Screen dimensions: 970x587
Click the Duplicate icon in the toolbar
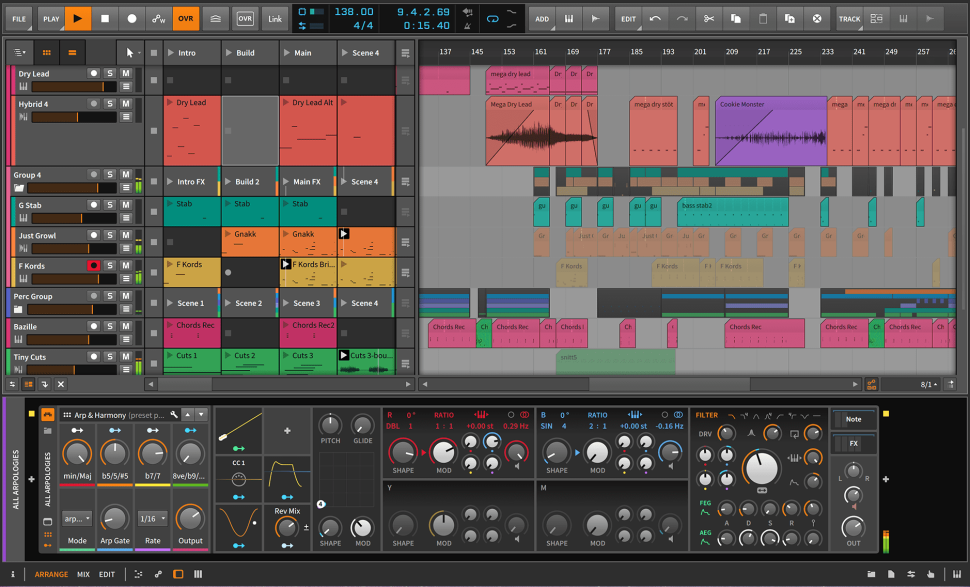tap(790, 19)
